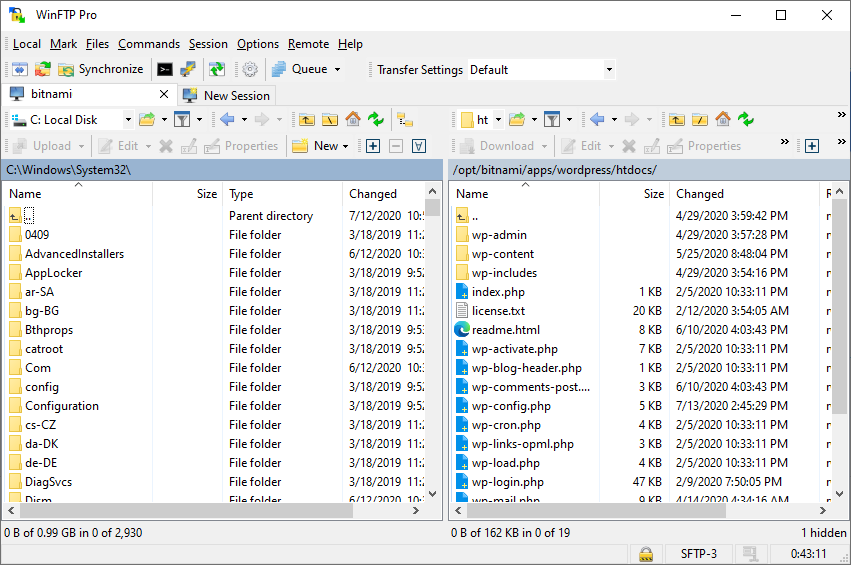
Task: Open the preferences gear icon
Action: (x=250, y=69)
